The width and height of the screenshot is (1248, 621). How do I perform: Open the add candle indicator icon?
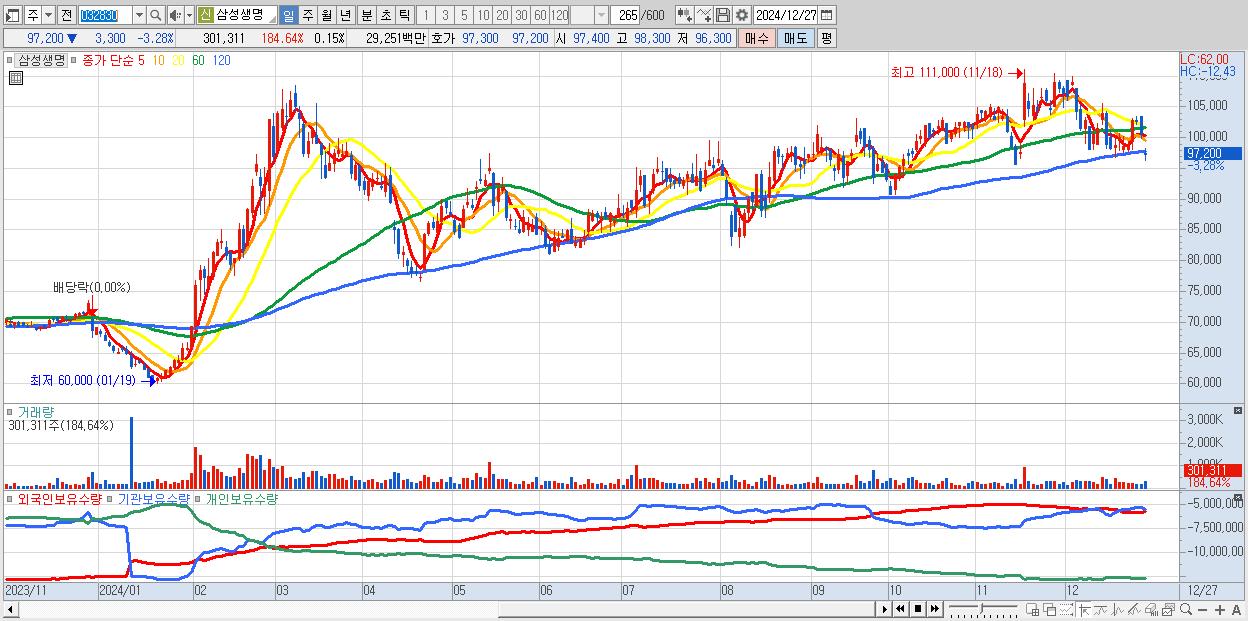click(x=685, y=15)
